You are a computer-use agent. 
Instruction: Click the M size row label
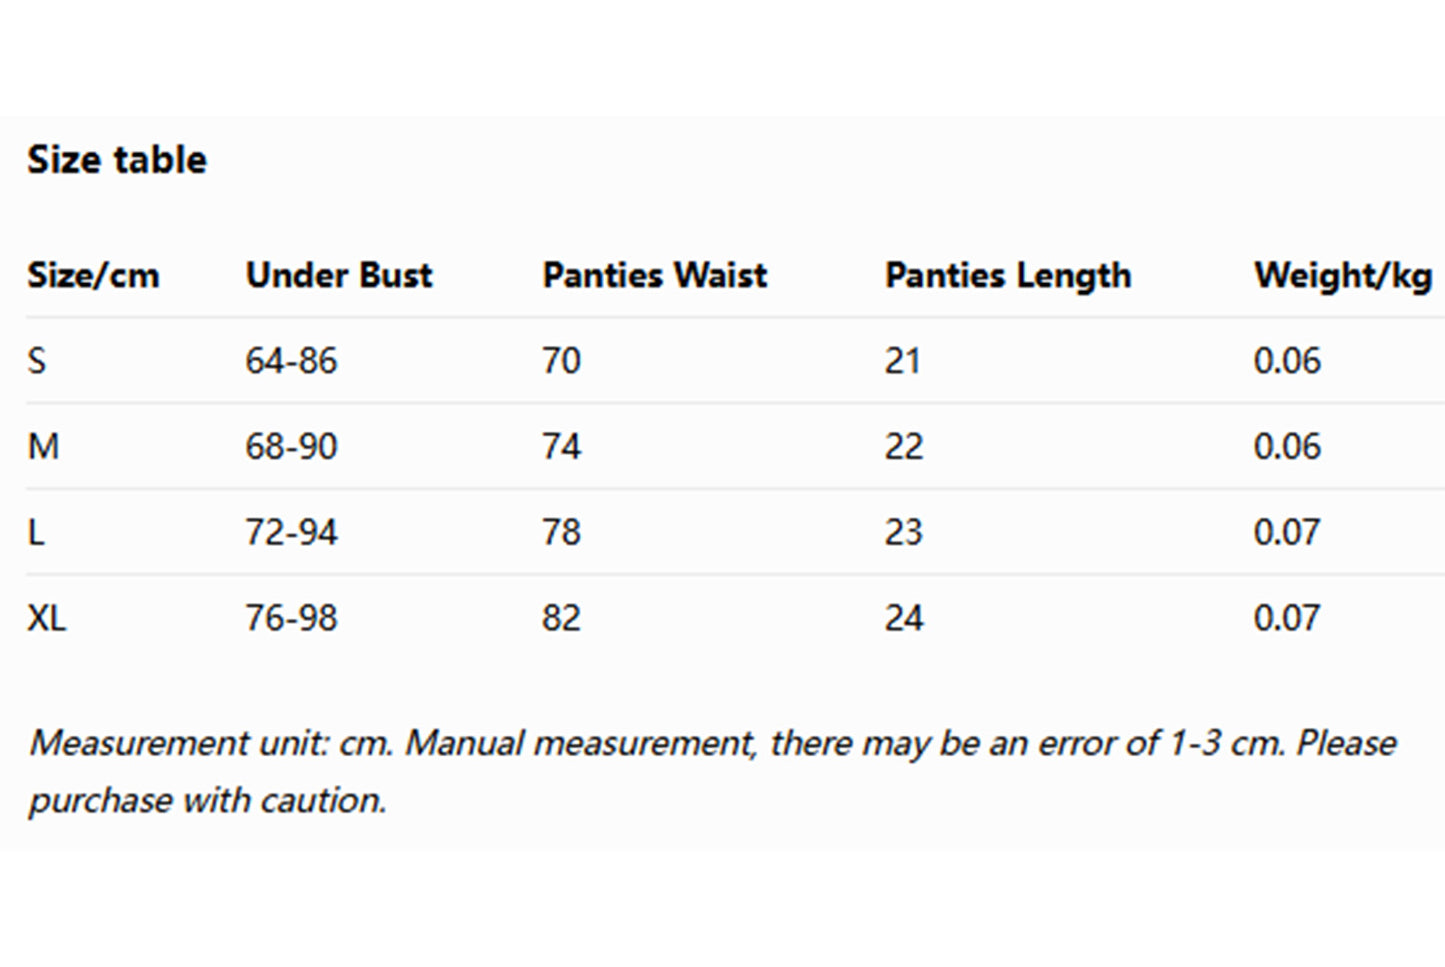[43, 446]
